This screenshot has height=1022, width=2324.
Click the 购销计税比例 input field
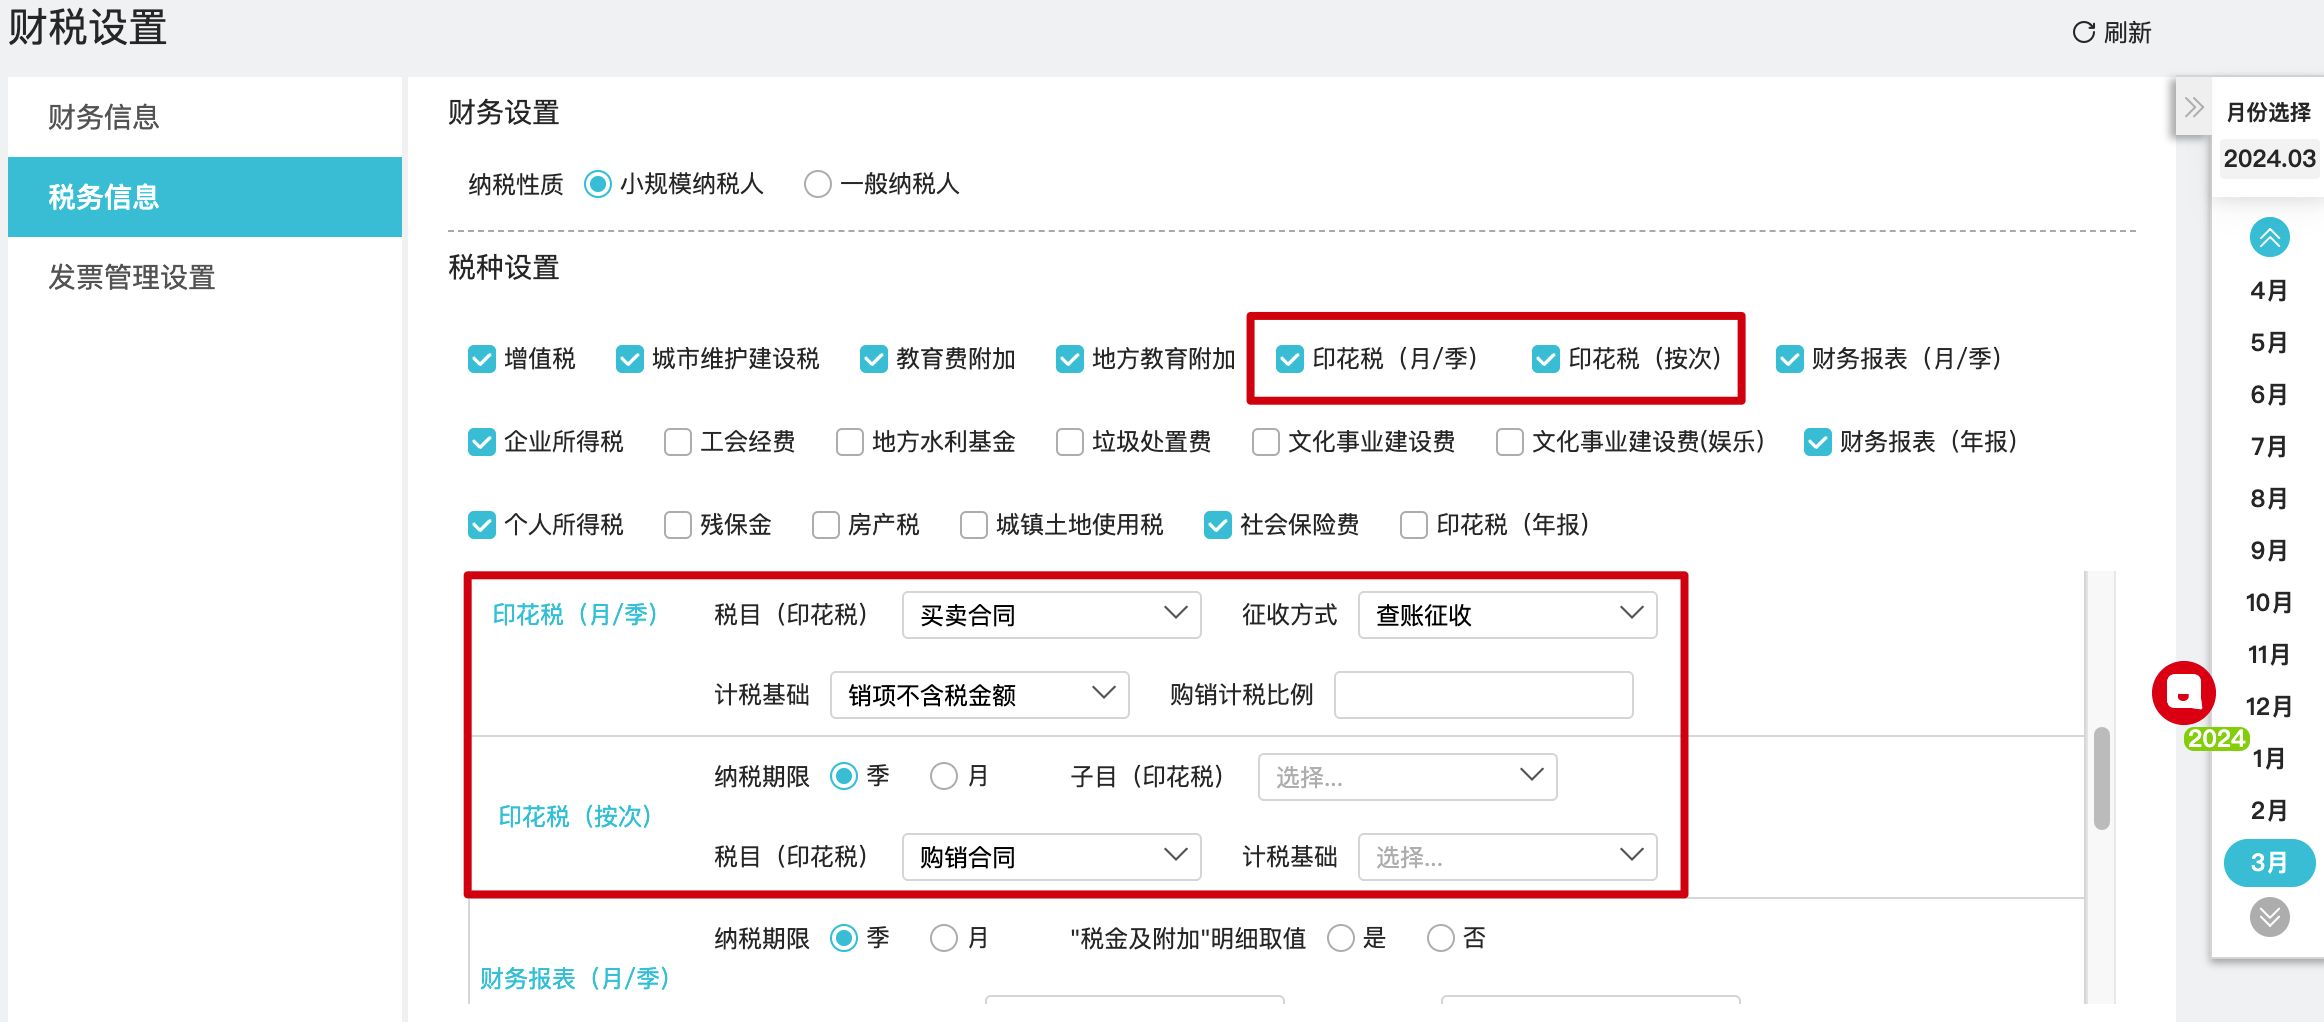pos(1483,695)
